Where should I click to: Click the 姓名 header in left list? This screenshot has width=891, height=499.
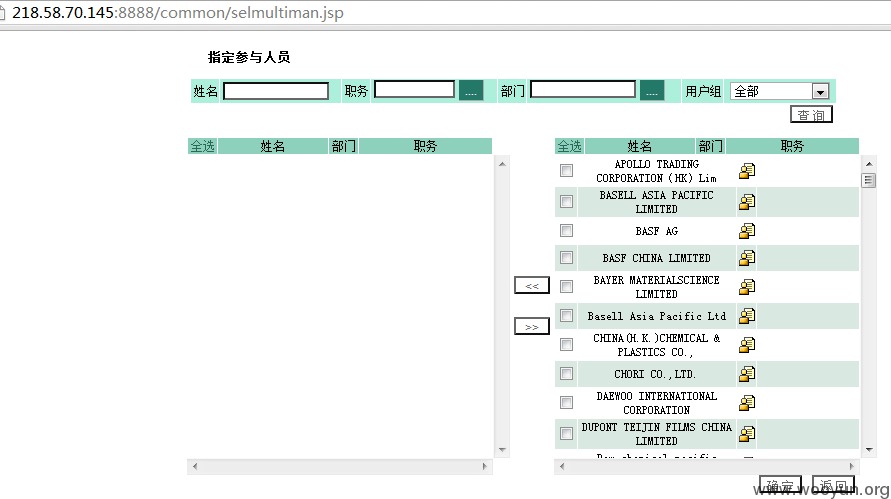(x=272, y=146)
